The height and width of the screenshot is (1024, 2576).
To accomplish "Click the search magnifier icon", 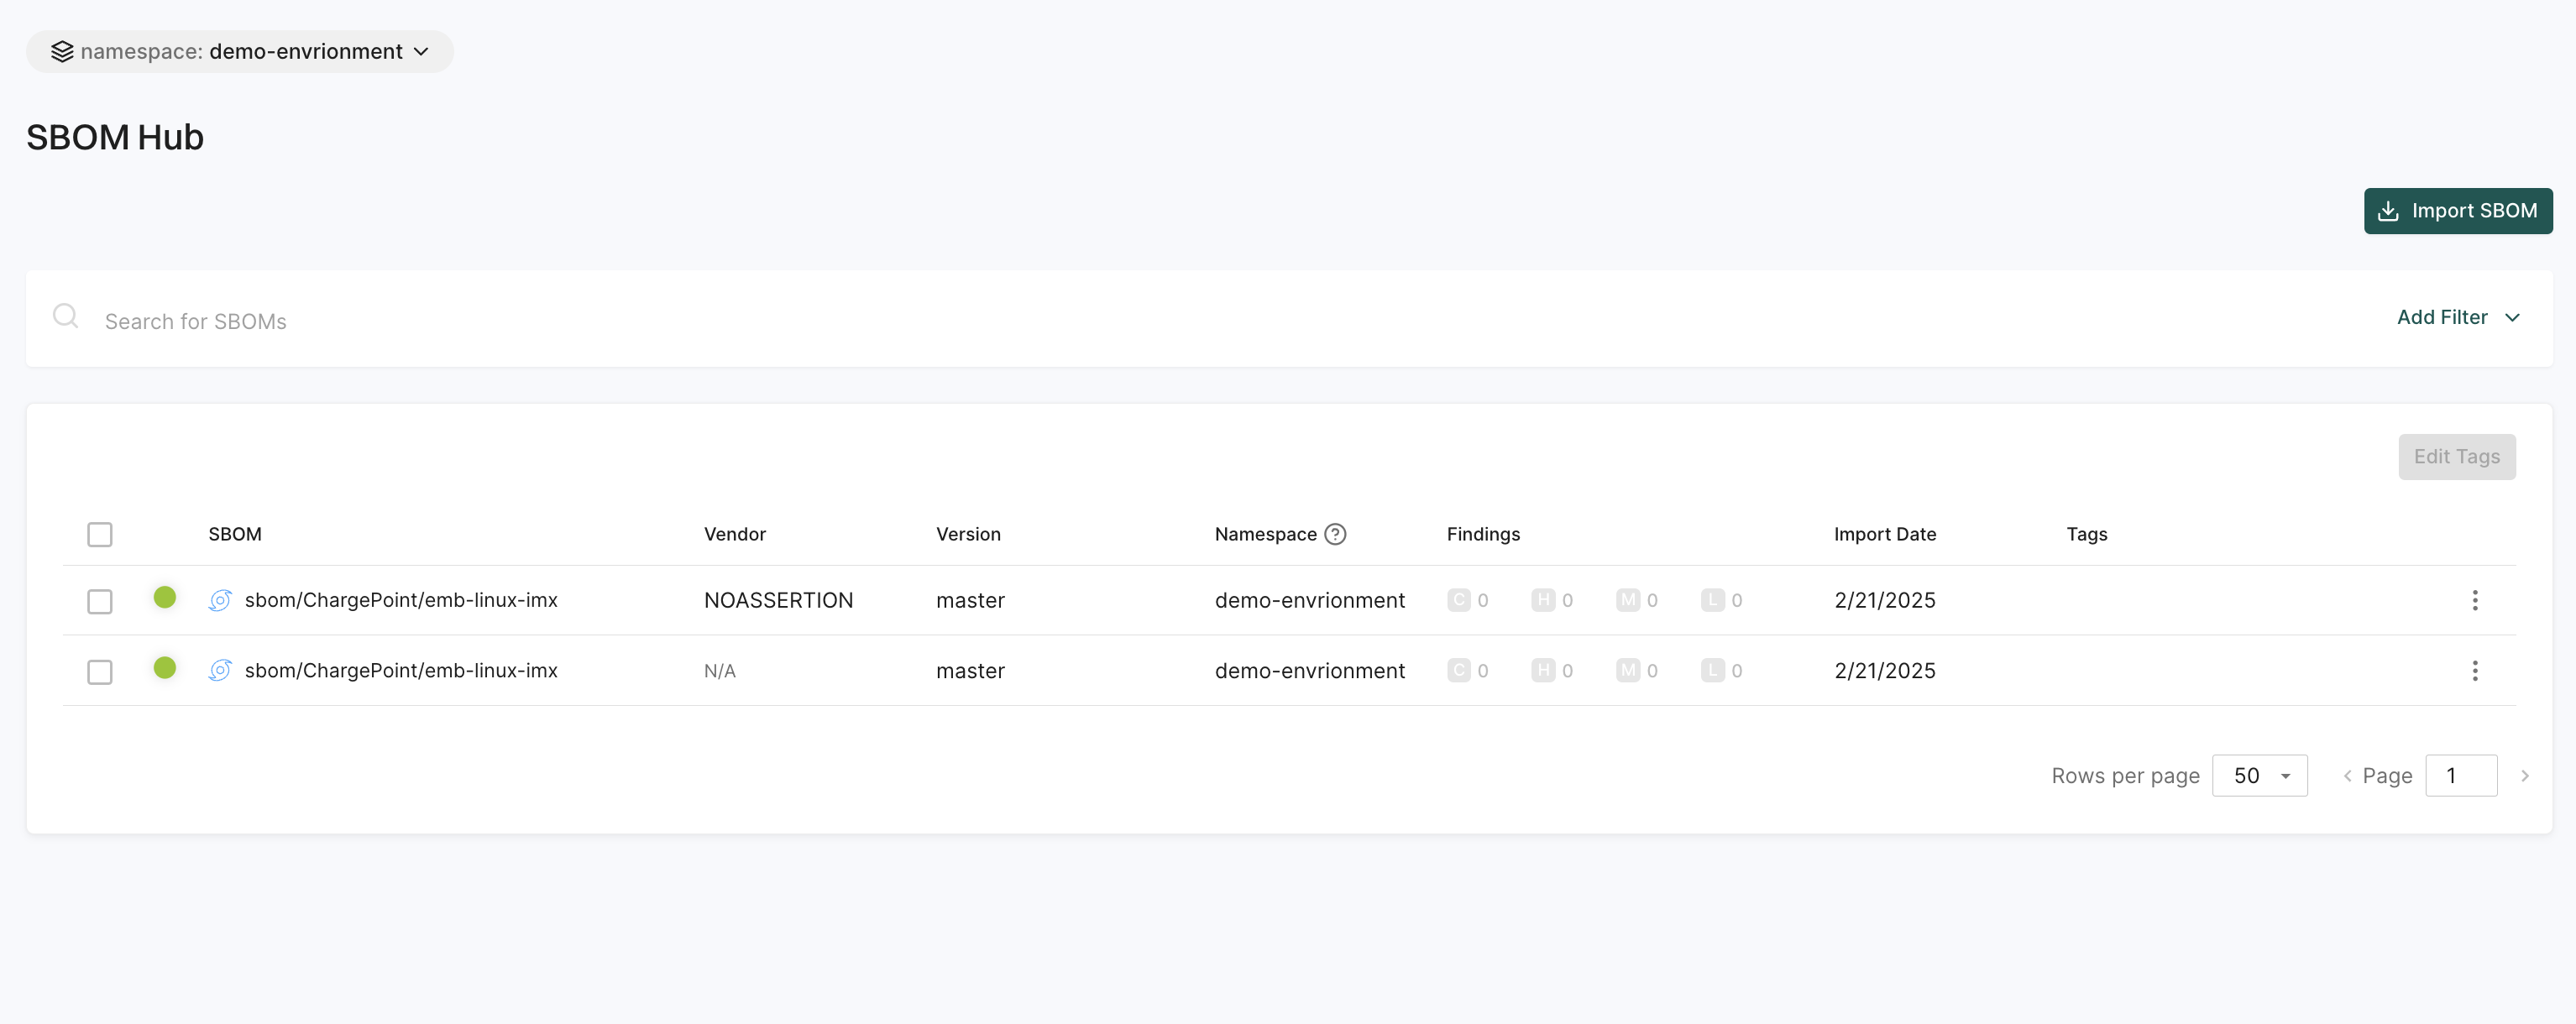I will click(66, 317).
